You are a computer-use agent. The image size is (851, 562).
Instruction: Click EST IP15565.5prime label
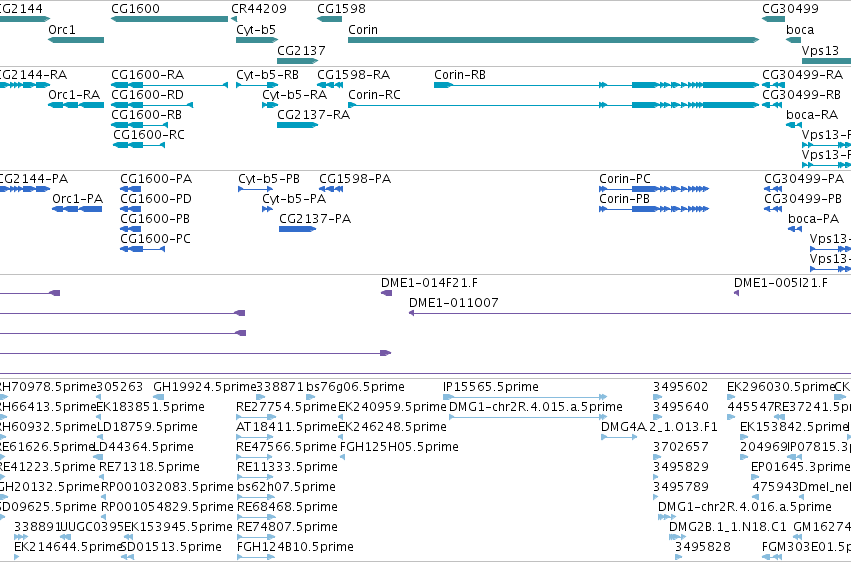(491, 387)
